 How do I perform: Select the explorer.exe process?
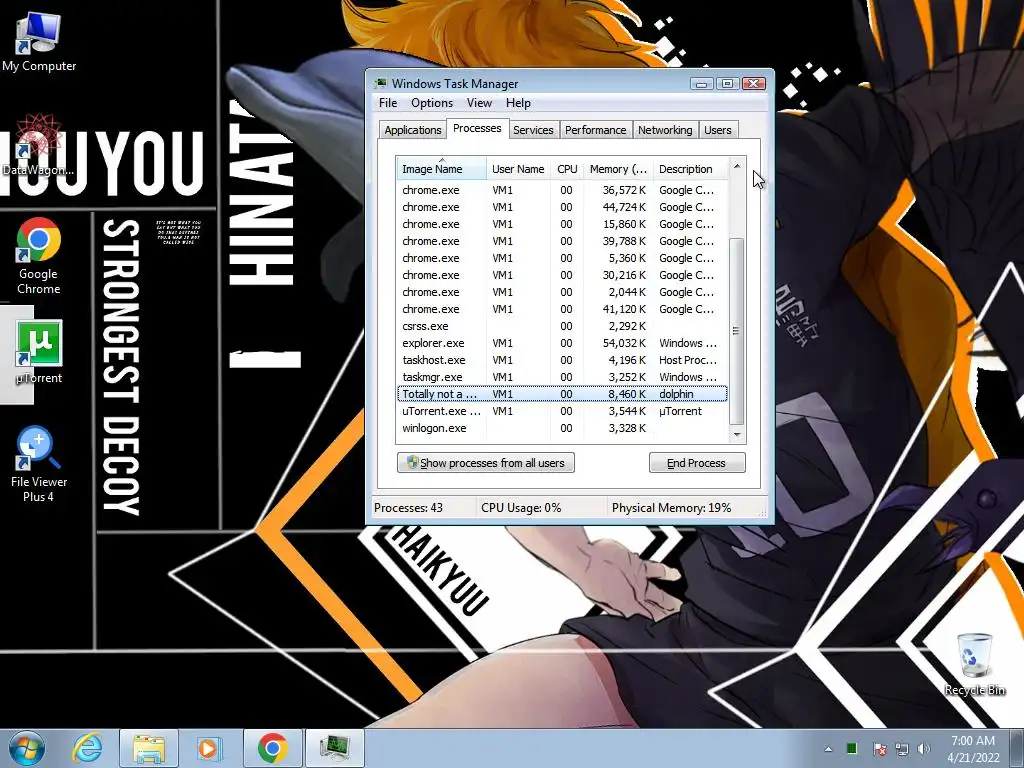tap(562, 343)
